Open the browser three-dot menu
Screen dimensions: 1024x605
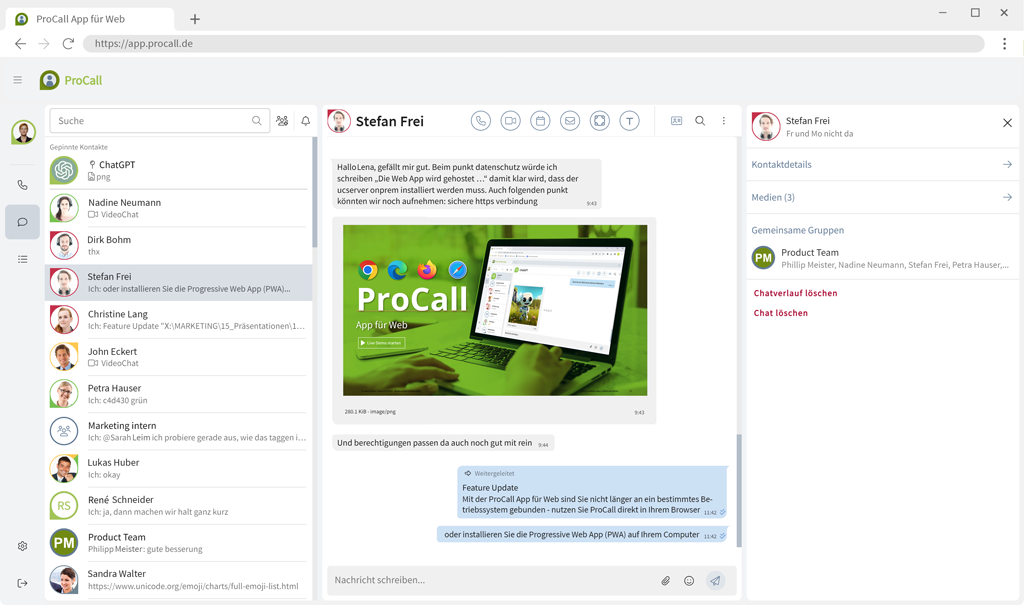click(x=1004, y=44)
